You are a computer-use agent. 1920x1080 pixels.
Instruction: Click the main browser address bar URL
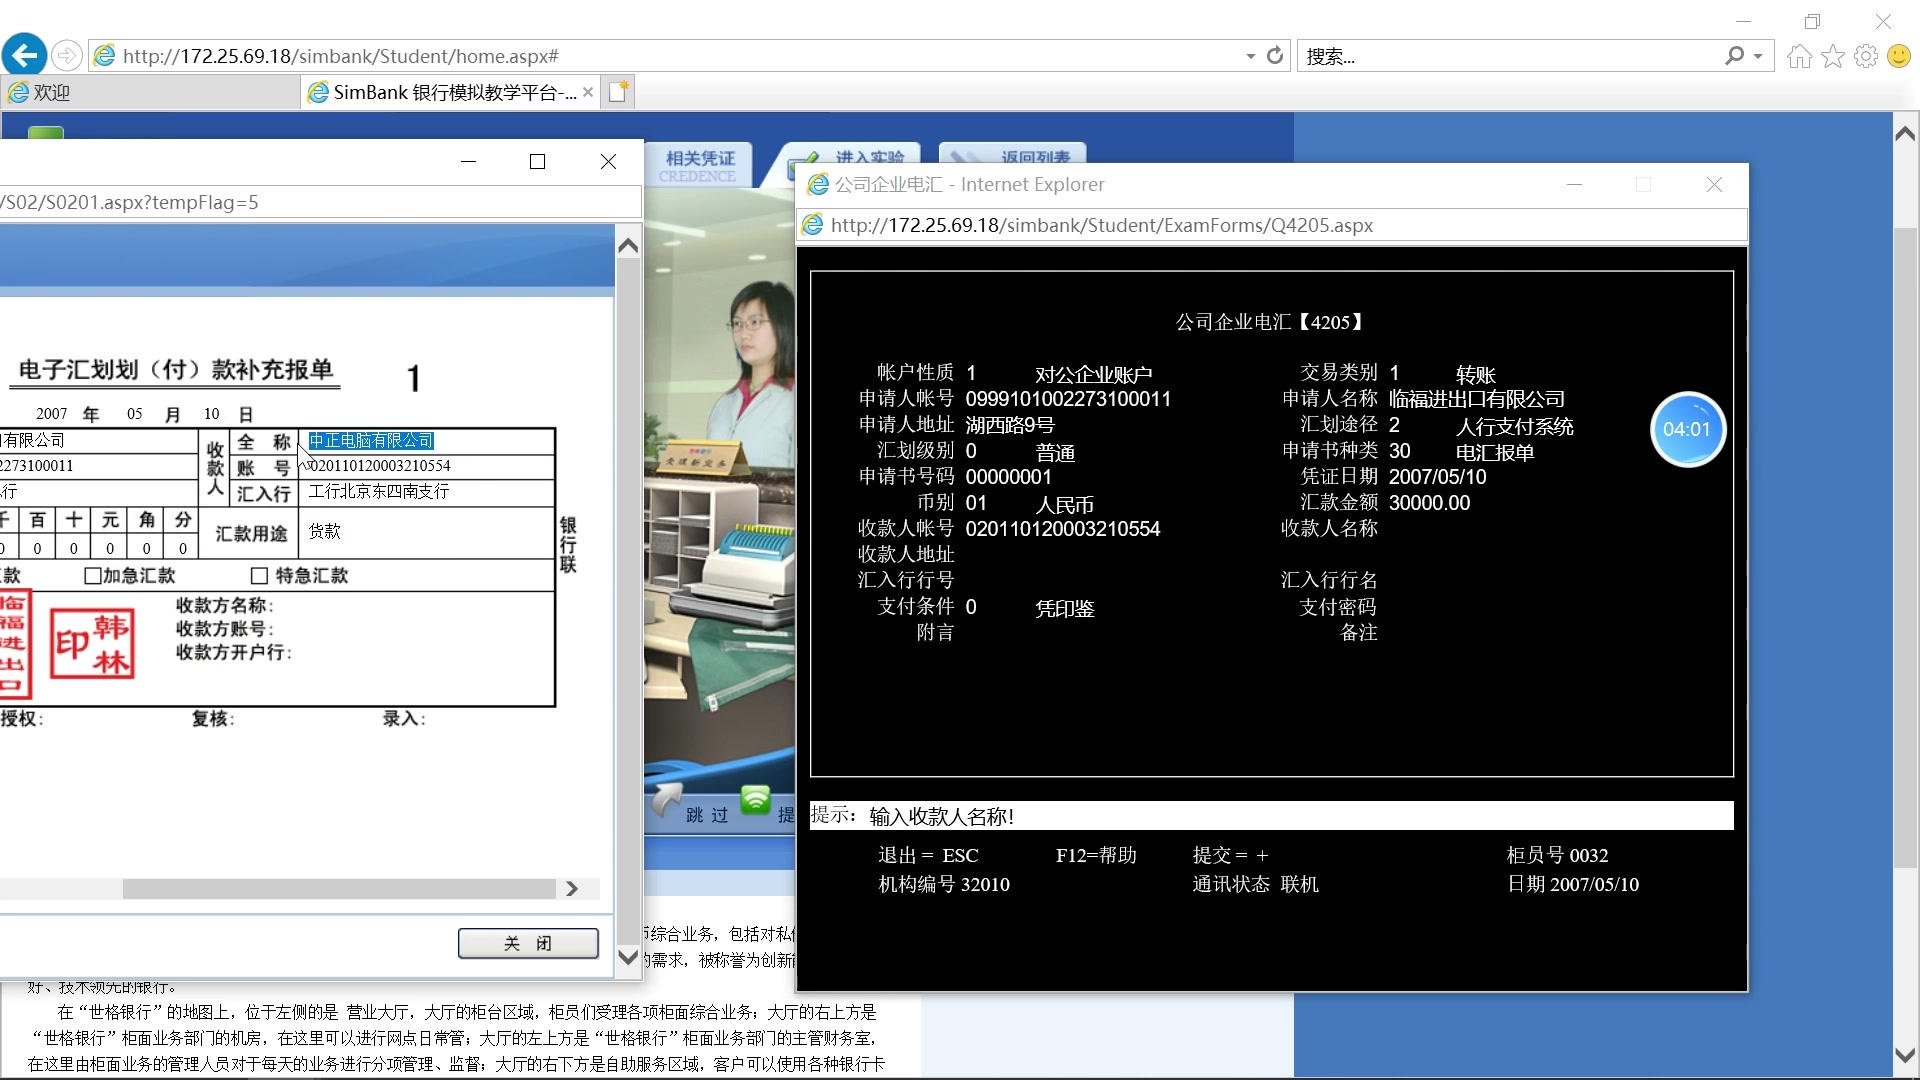pyautogui.click(x=340, y=56)
